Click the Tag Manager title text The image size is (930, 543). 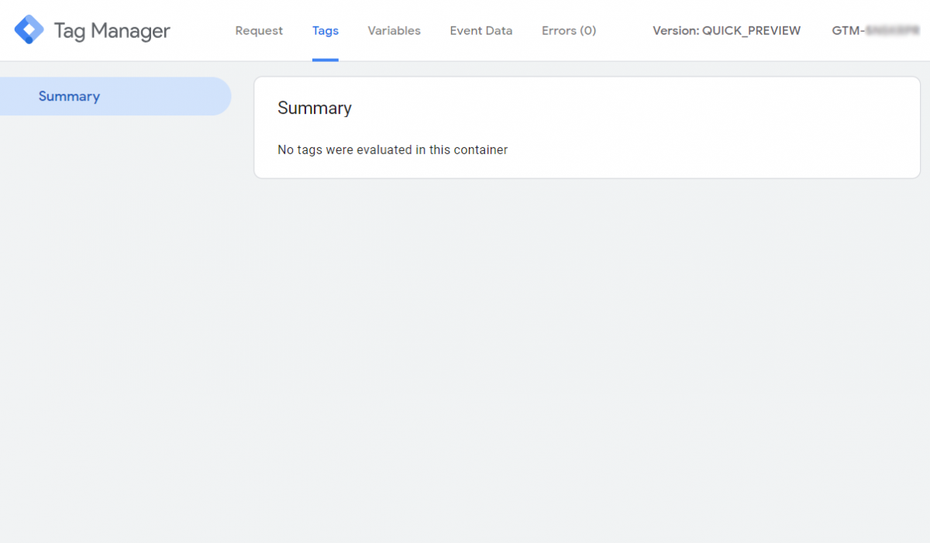(x=112, y=31)
